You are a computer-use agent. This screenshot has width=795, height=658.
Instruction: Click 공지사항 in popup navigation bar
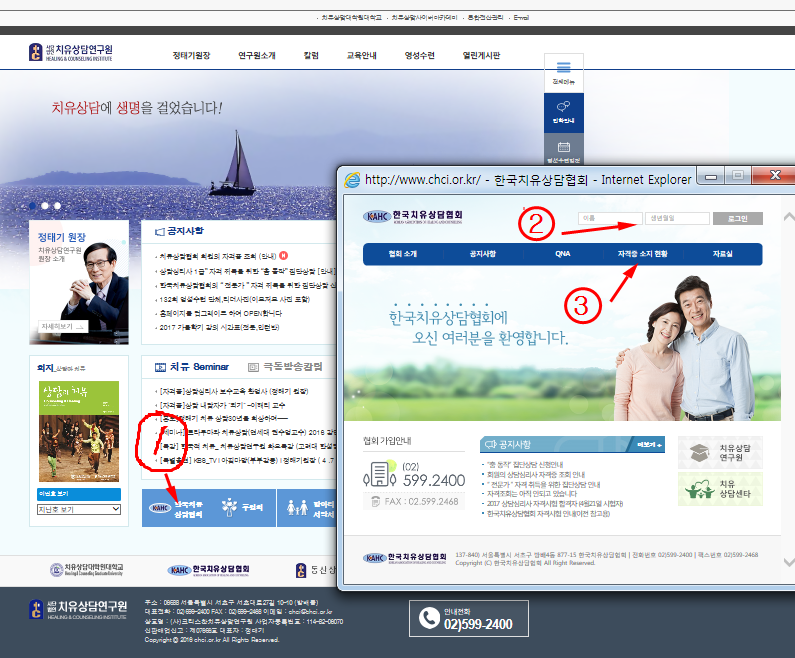click(483, 253)
